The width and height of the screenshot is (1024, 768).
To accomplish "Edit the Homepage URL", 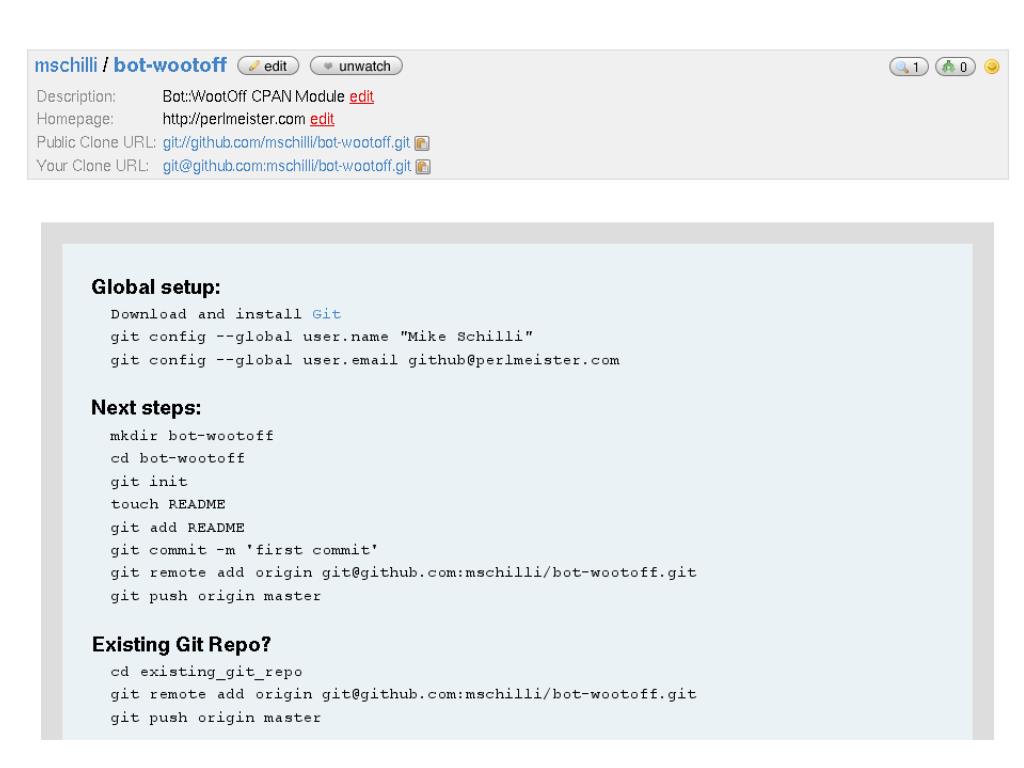I will (322, 119).
